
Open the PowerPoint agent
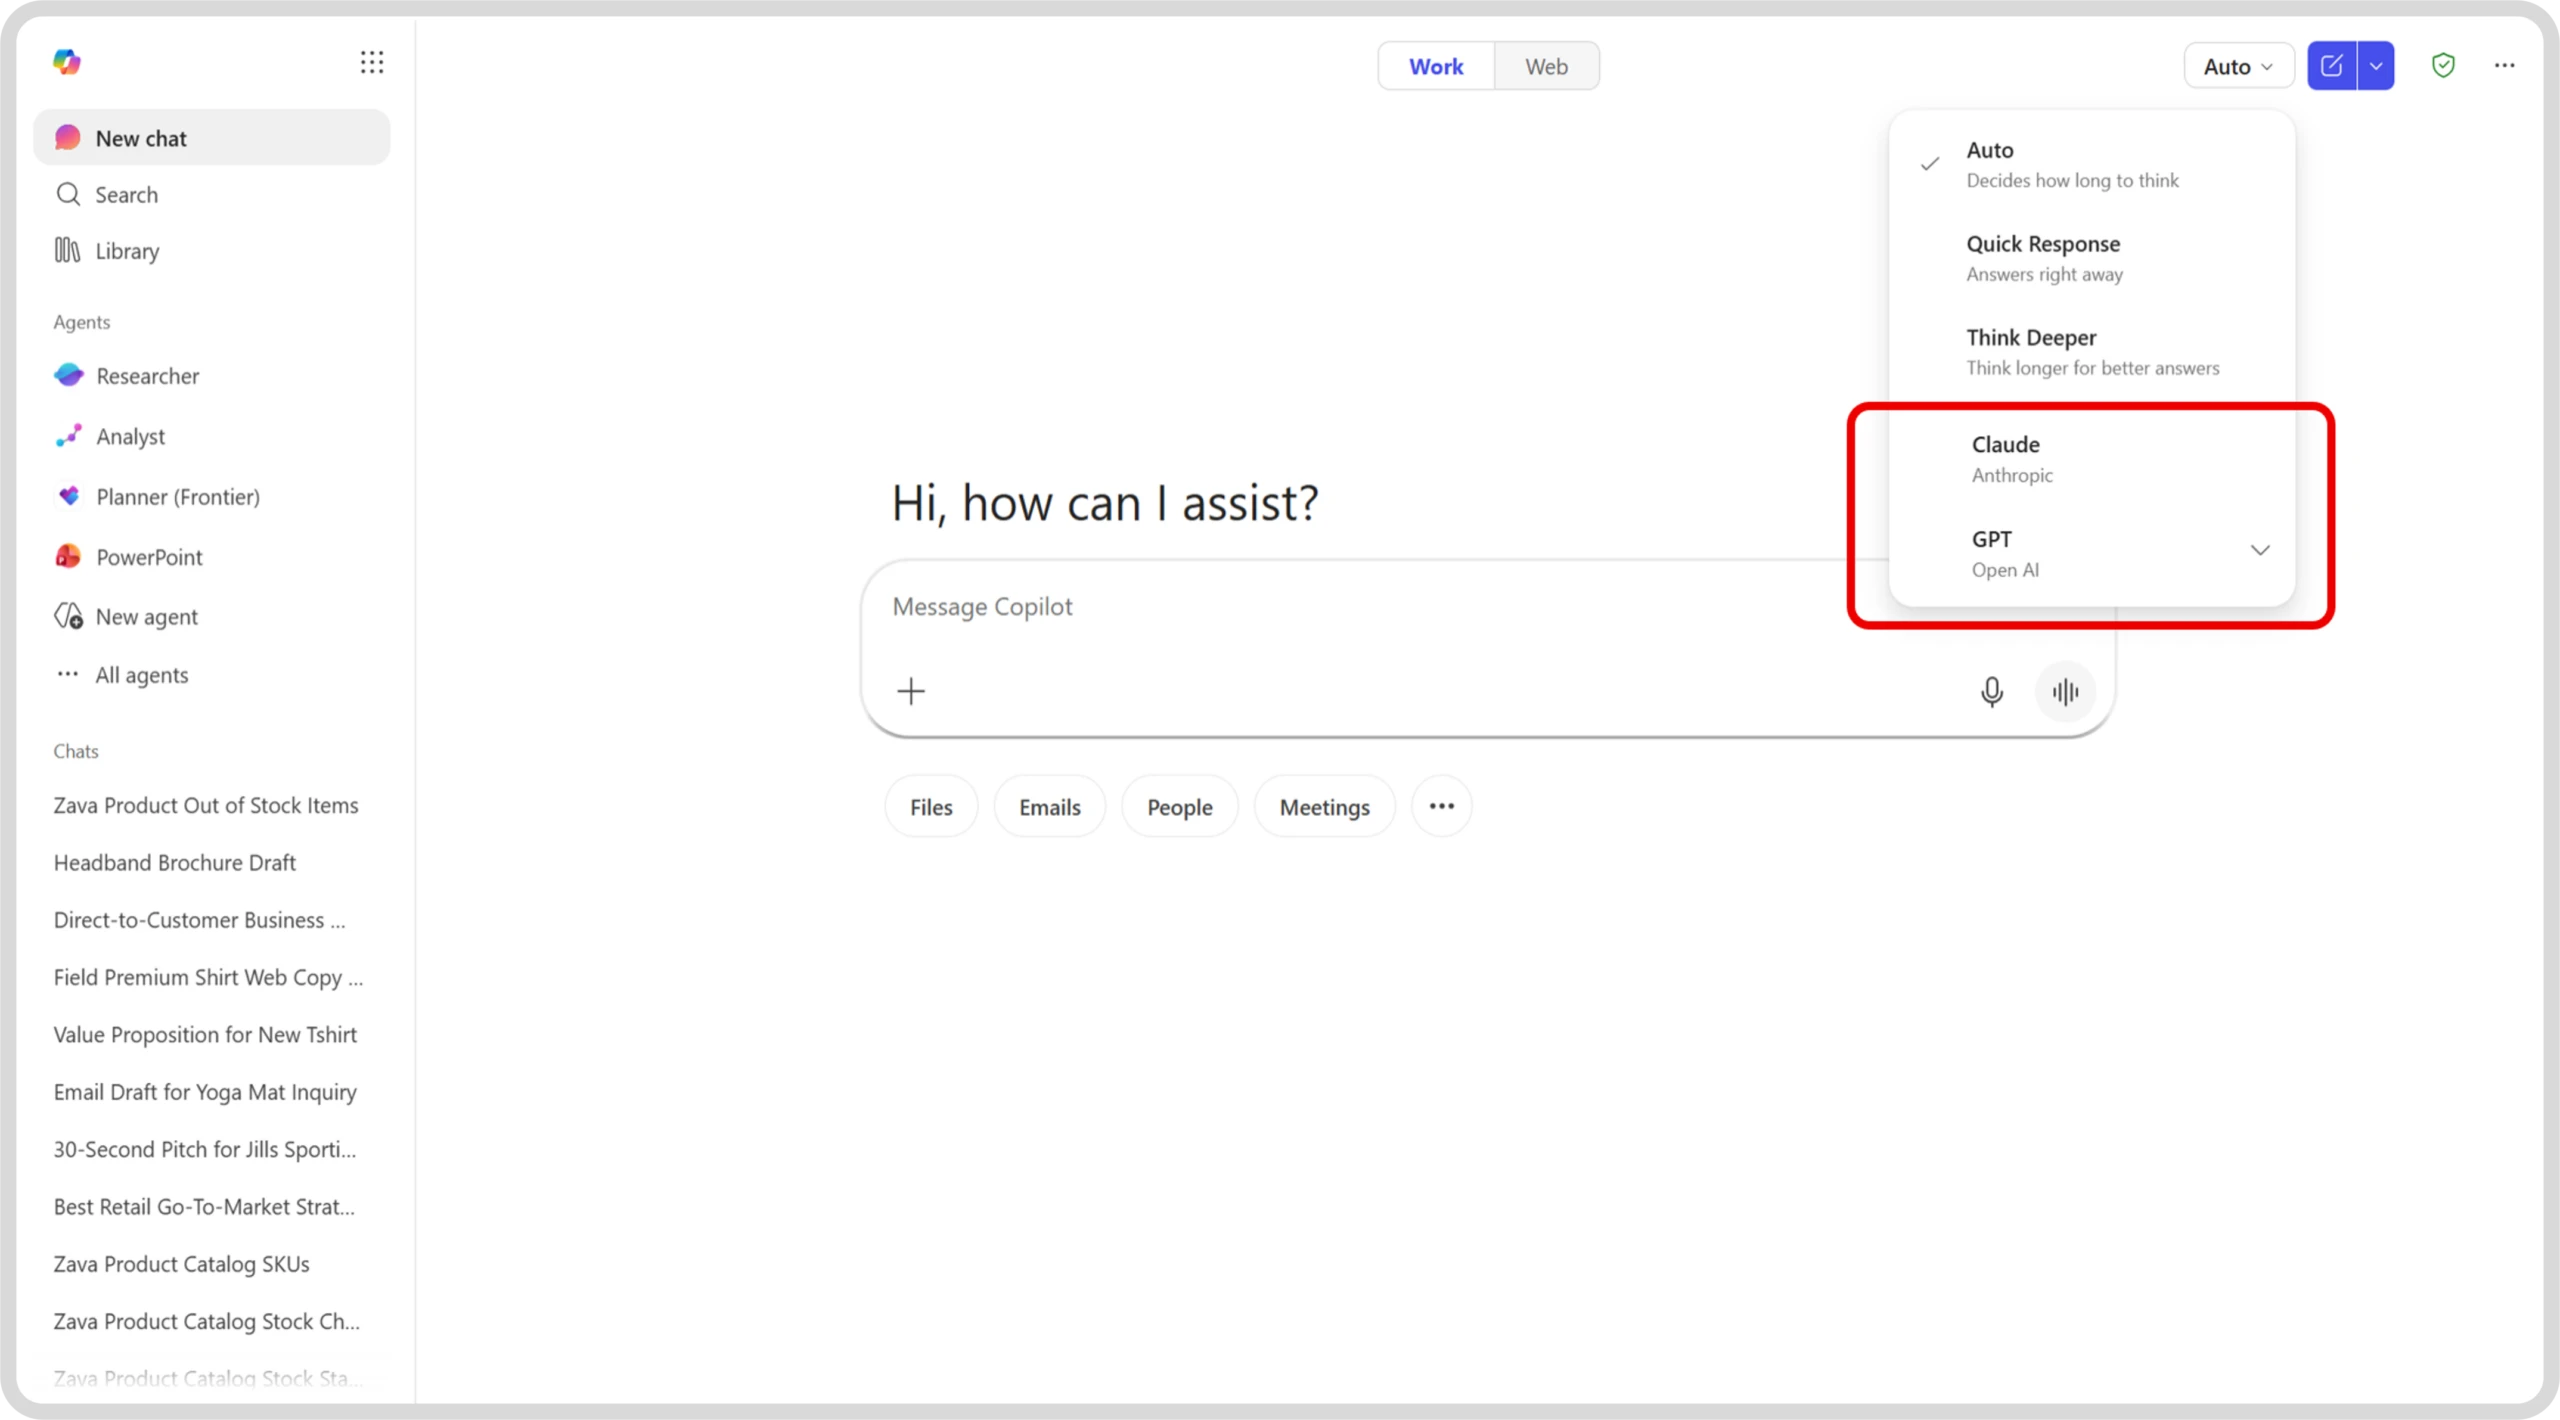pos(212,556)
